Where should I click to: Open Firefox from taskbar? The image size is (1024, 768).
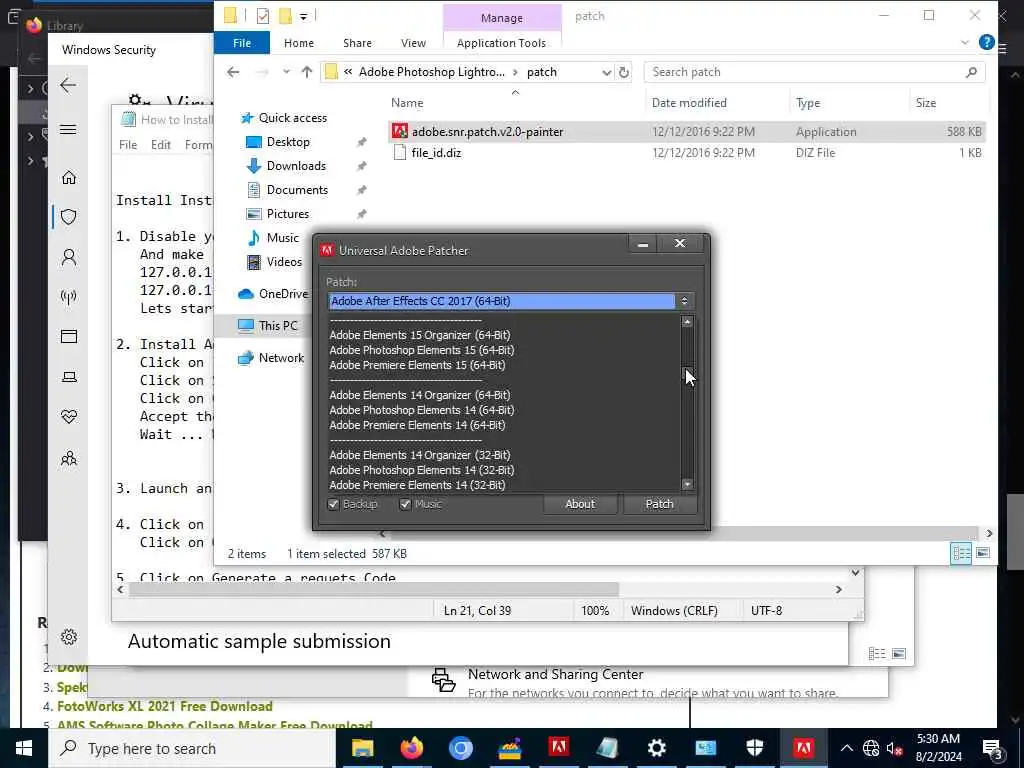pyautogui.click(x=411, y=748)
